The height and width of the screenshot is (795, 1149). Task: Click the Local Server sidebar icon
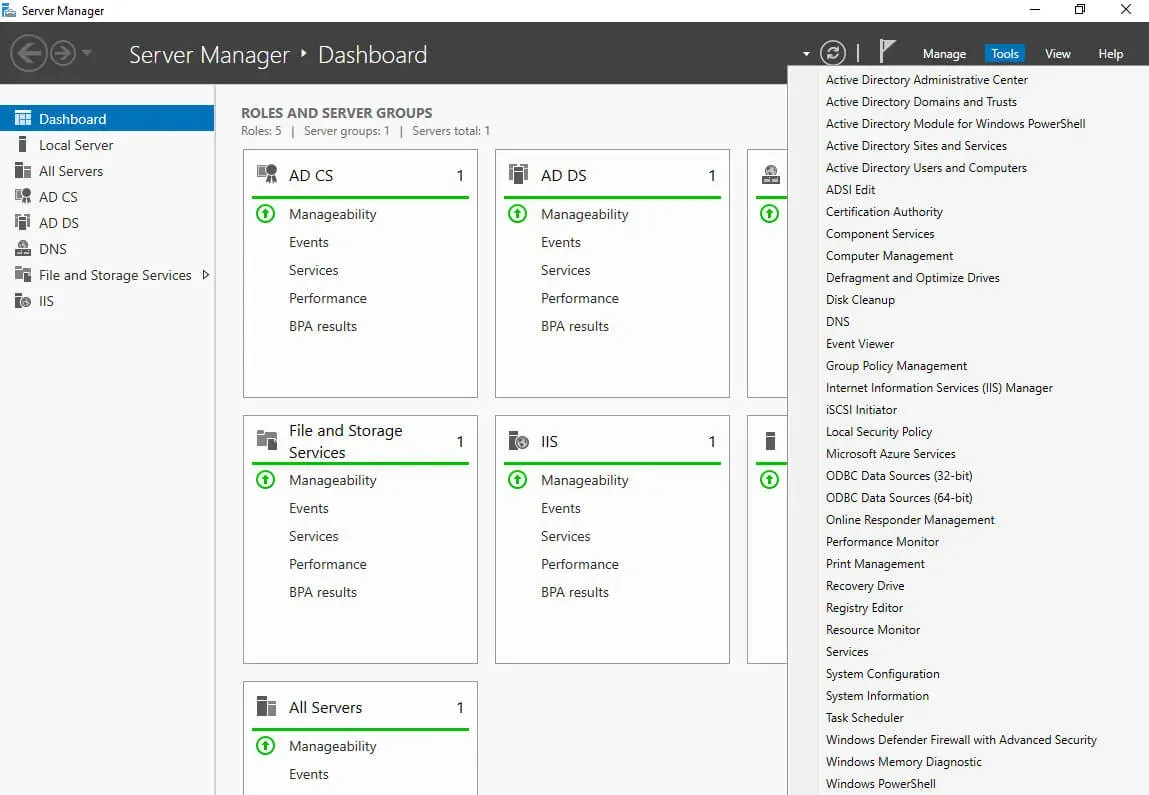click(x=23, y=144)
